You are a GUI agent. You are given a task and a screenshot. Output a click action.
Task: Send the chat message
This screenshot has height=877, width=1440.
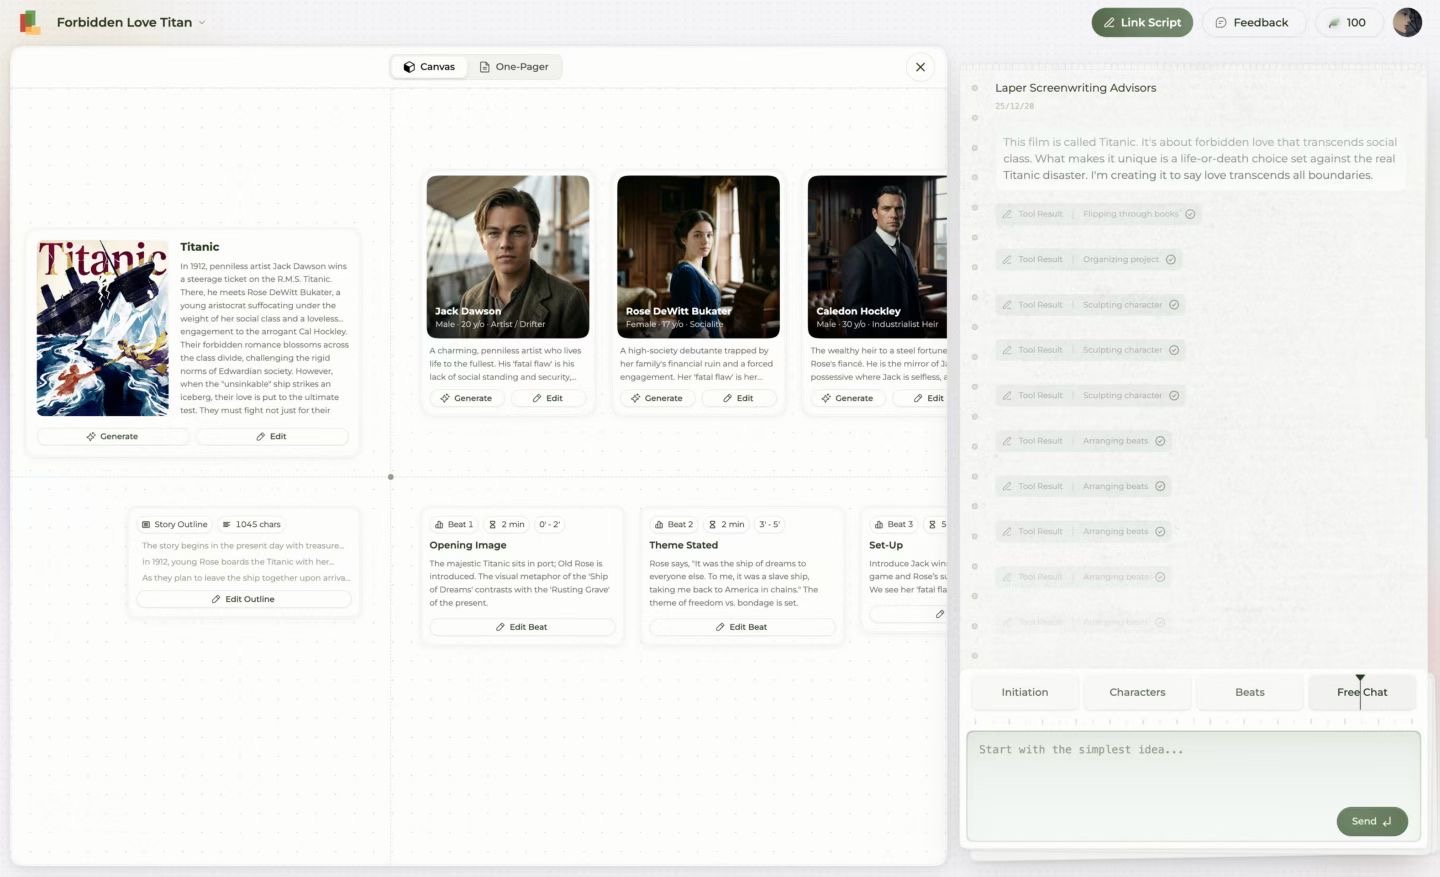pyautogui.click(x=1372, y=821)
